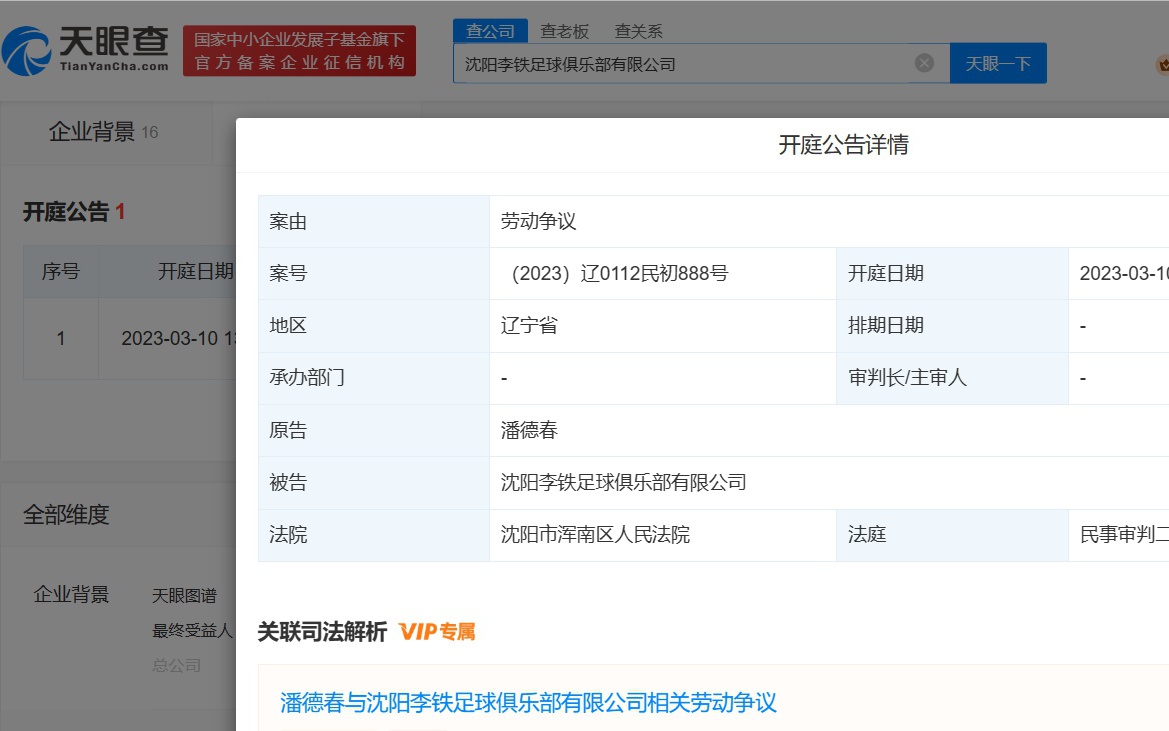Click the 天眼图谱 link
Image resolution: width=1169 pixels, height=731 pixels.
(x=184, y=595)
